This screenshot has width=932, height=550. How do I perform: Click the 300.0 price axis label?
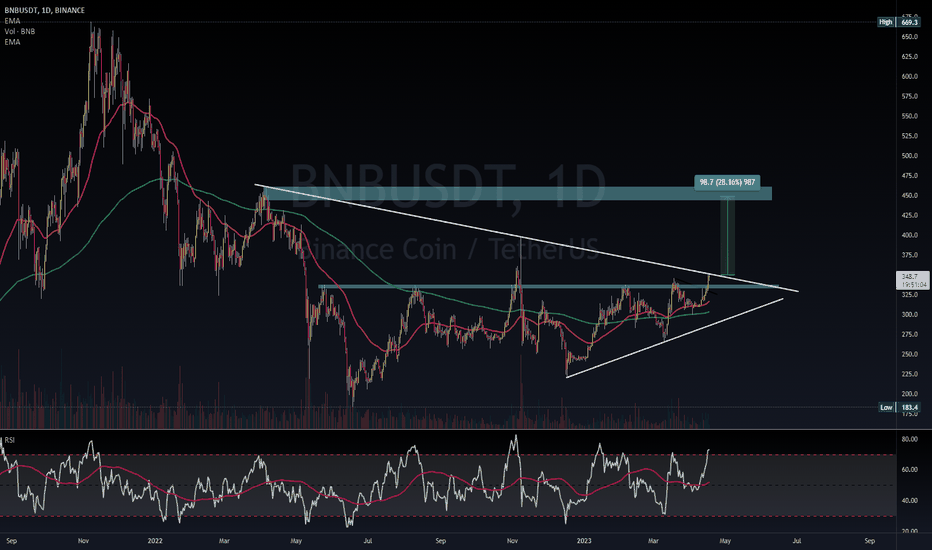(x=909, y=315)
